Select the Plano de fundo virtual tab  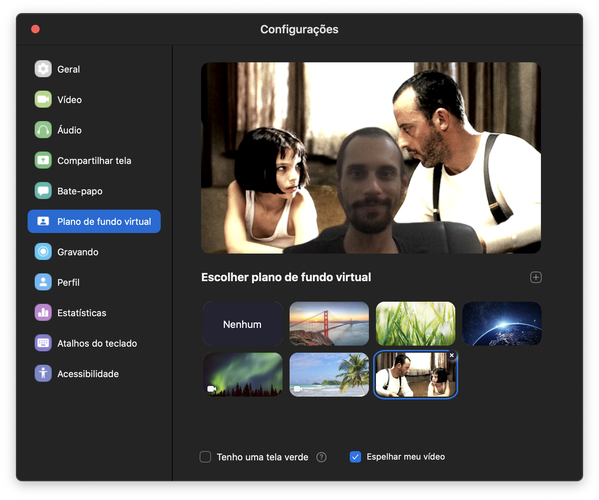(x=94, y=222)
